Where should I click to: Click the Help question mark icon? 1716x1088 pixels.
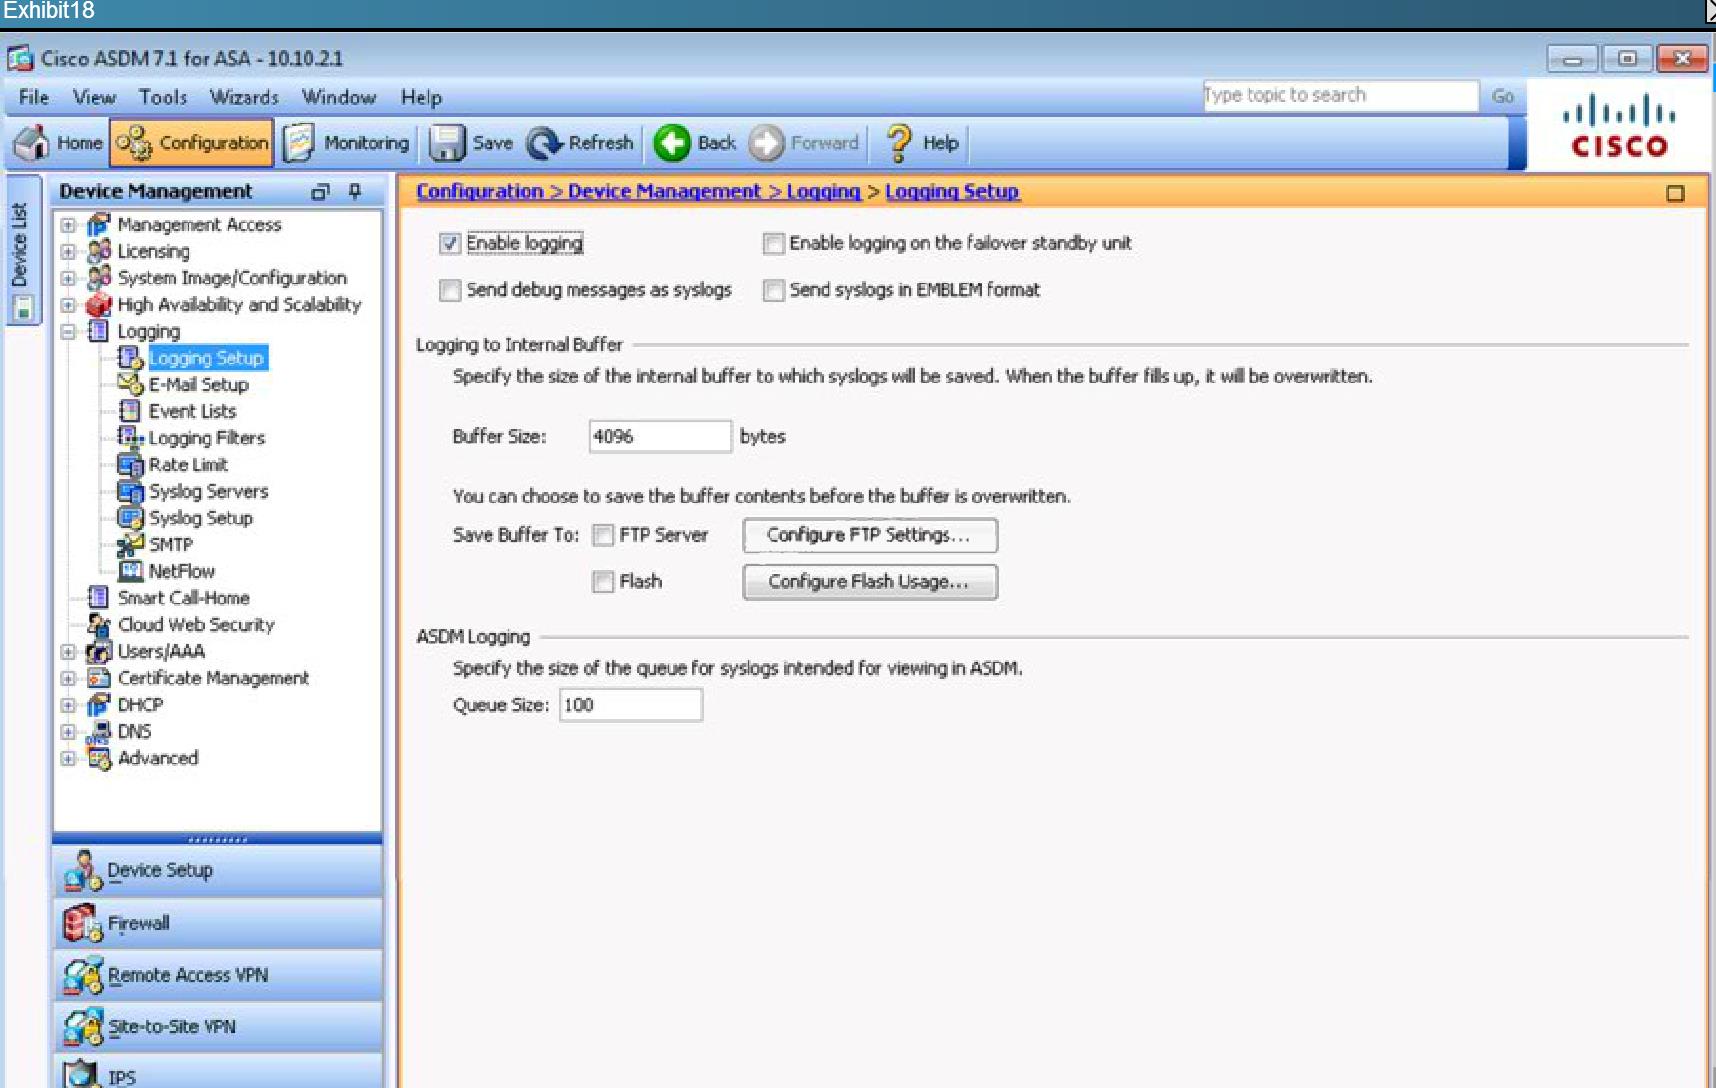coord(899,143)
